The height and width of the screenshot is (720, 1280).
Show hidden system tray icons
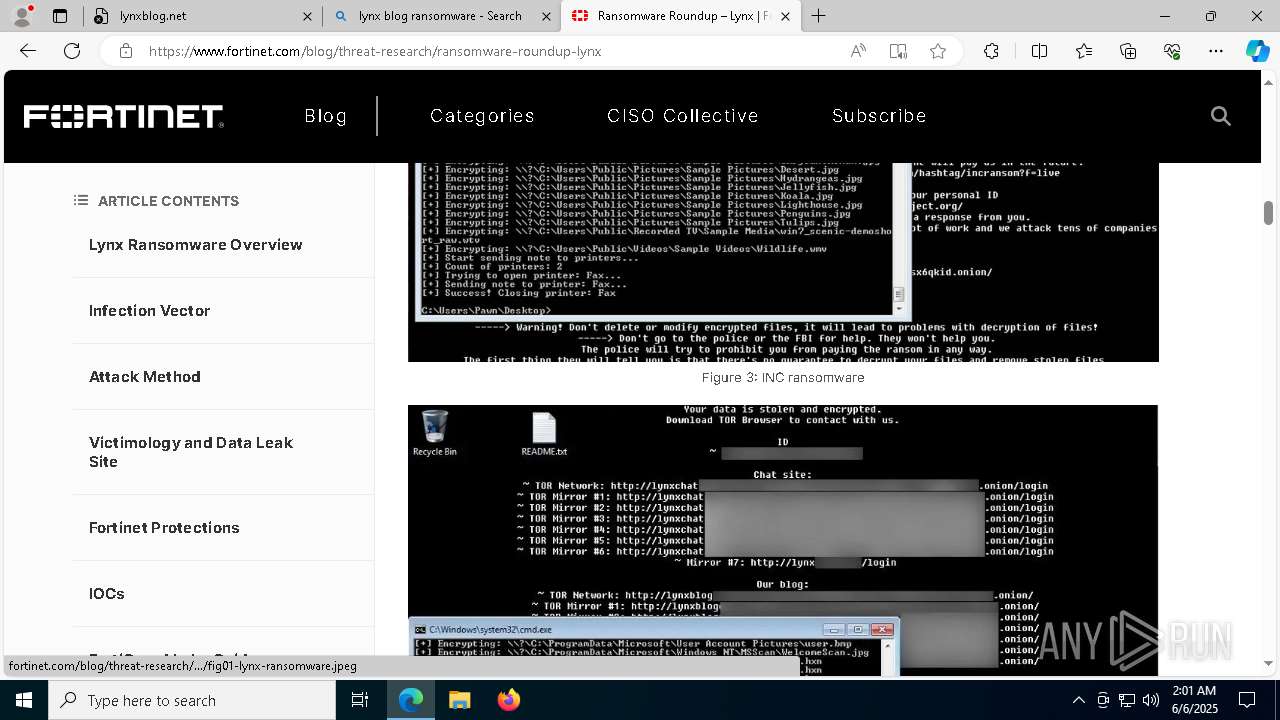click(x=1078, y=700)
